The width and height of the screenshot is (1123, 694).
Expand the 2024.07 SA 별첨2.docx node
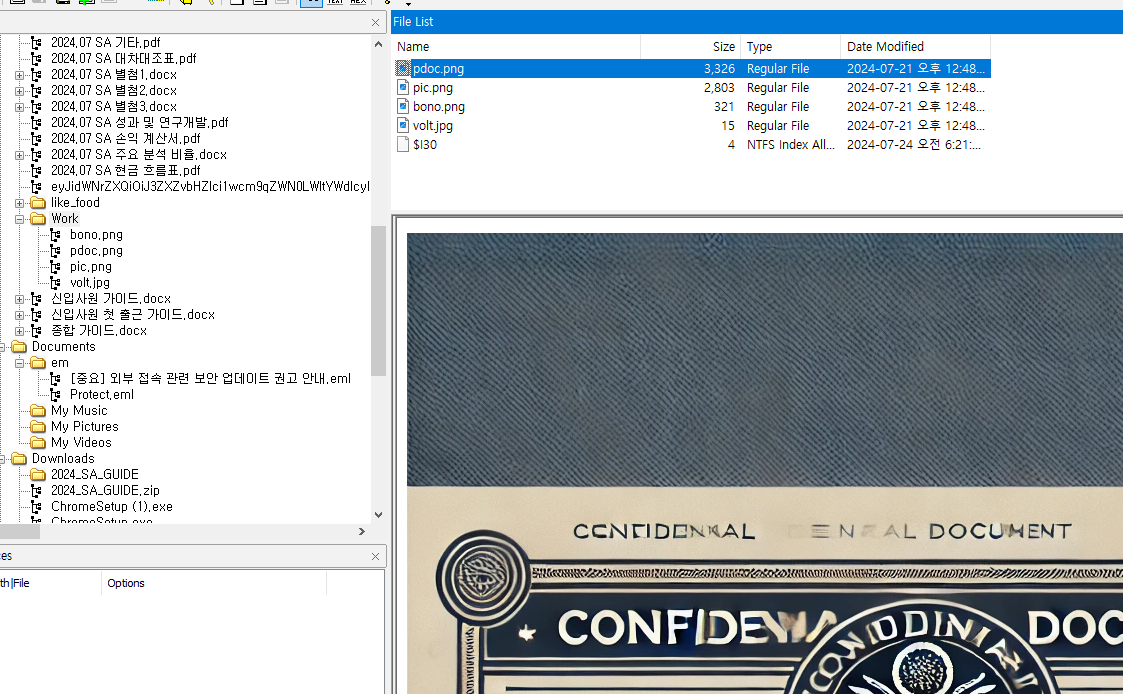click(x=19, y=91)
